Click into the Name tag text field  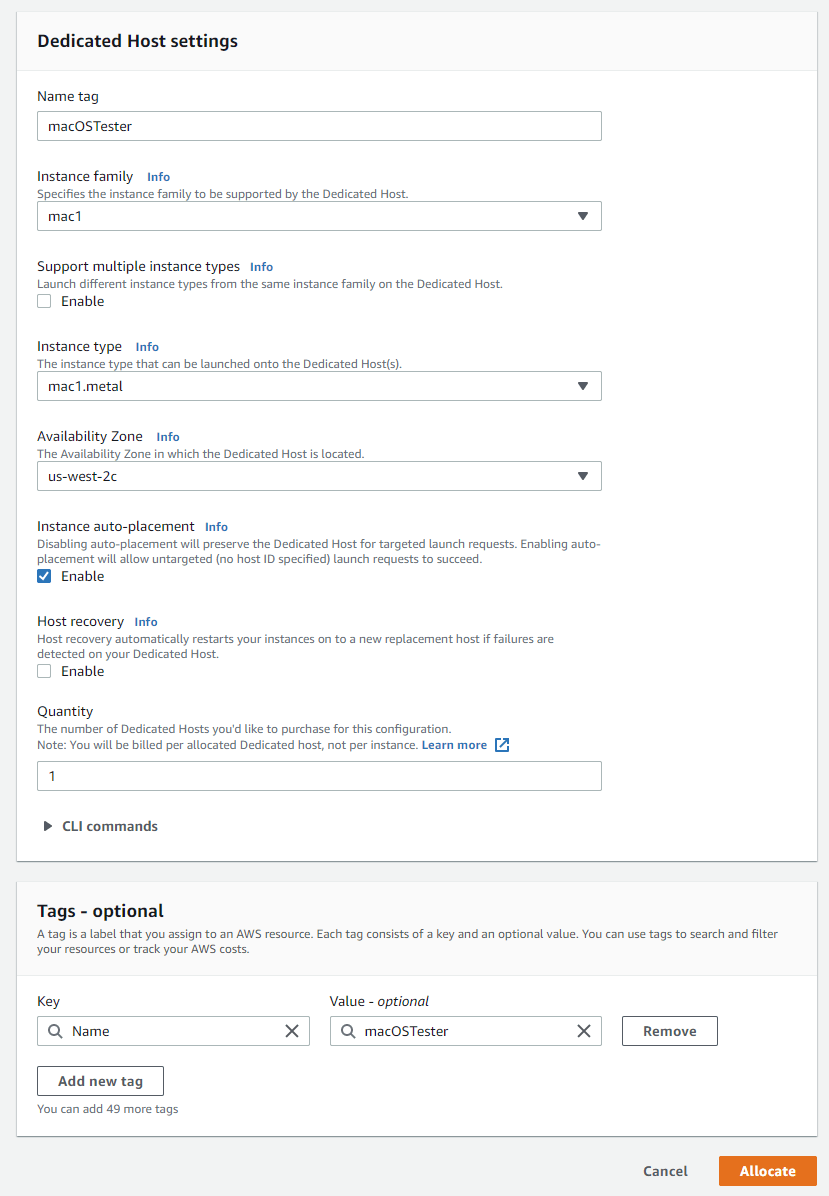(x=319, y=126)
